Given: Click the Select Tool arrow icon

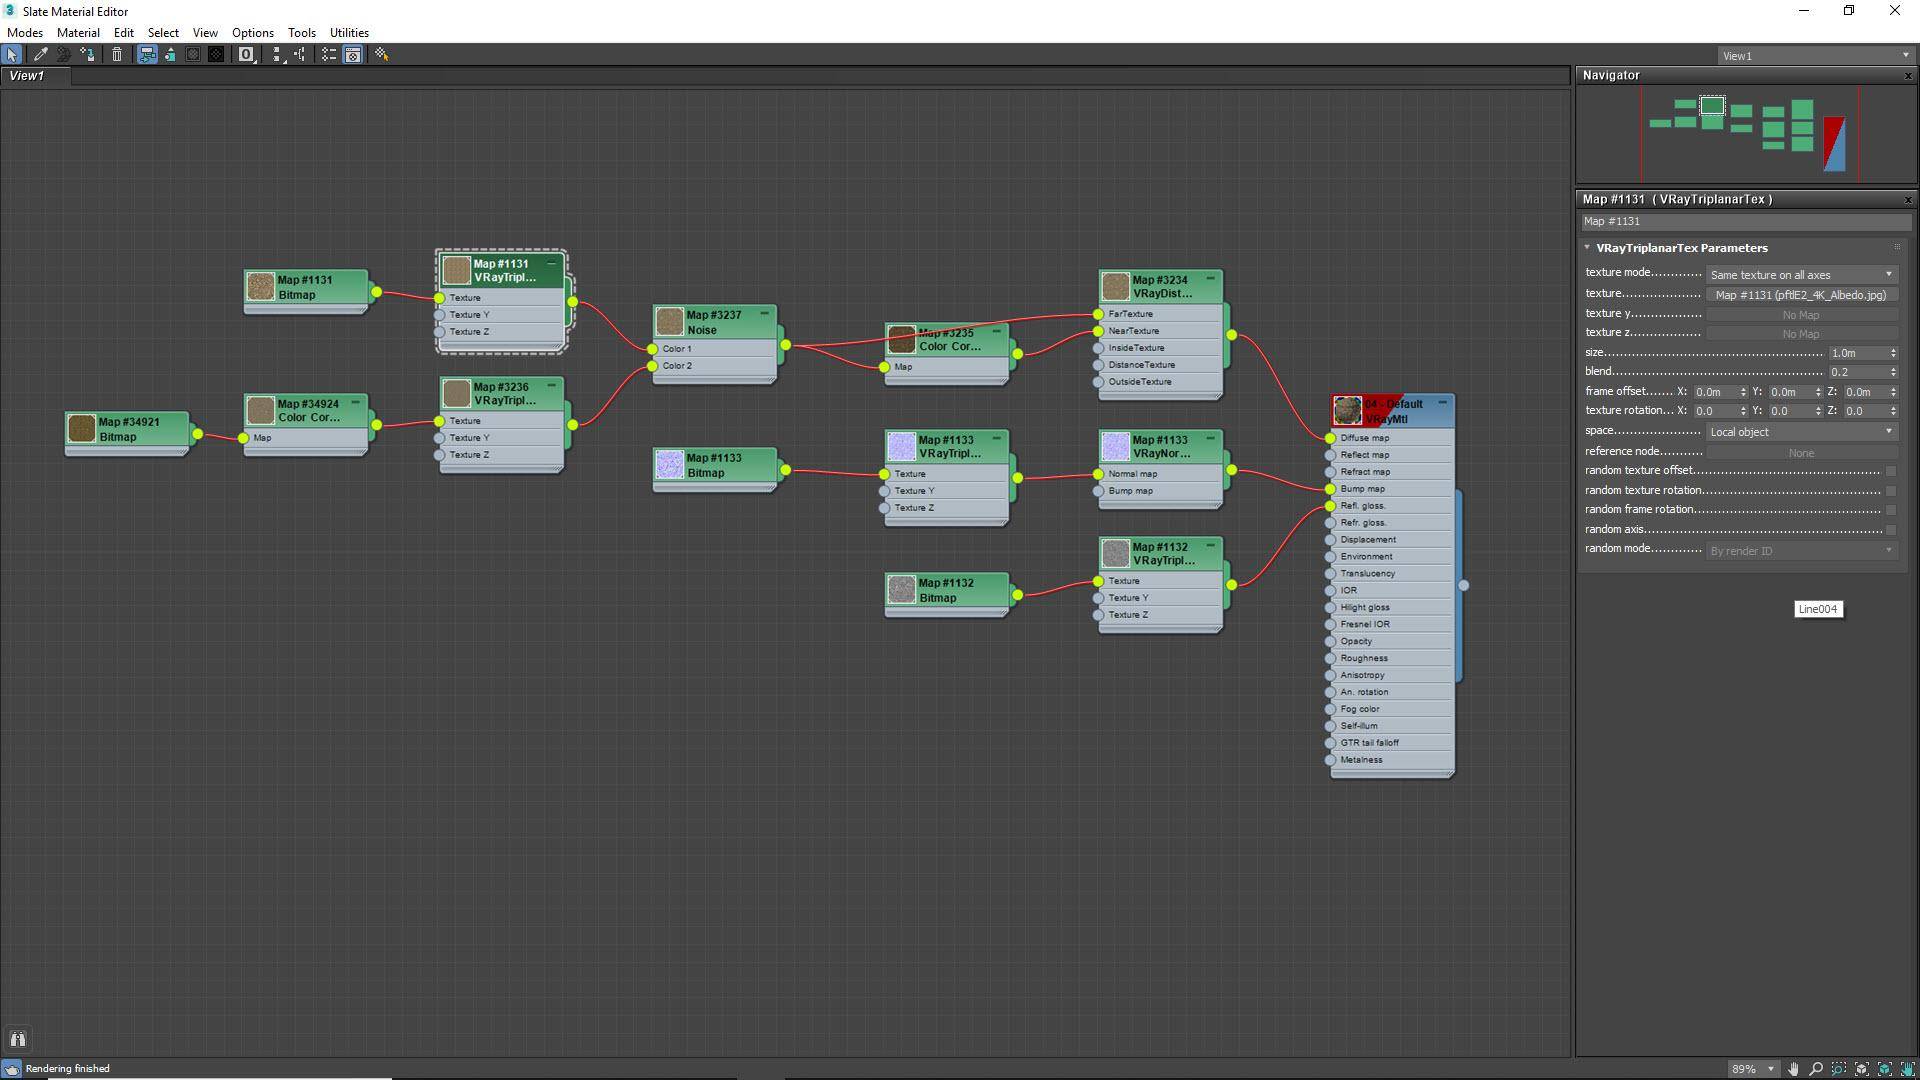Looking at the screenshot, I should [x=12, y=55].
